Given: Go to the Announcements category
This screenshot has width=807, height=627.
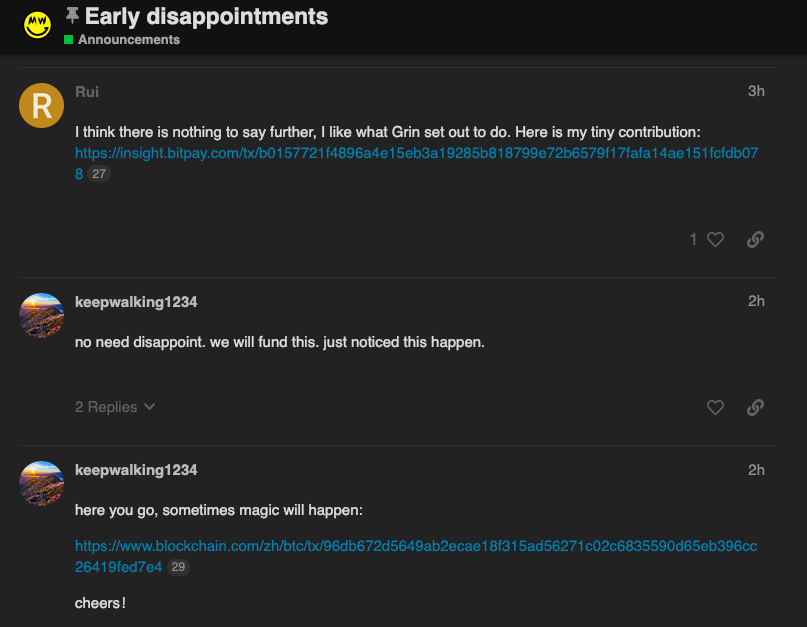Looking at the screenshot, I should tap(129, 40).
